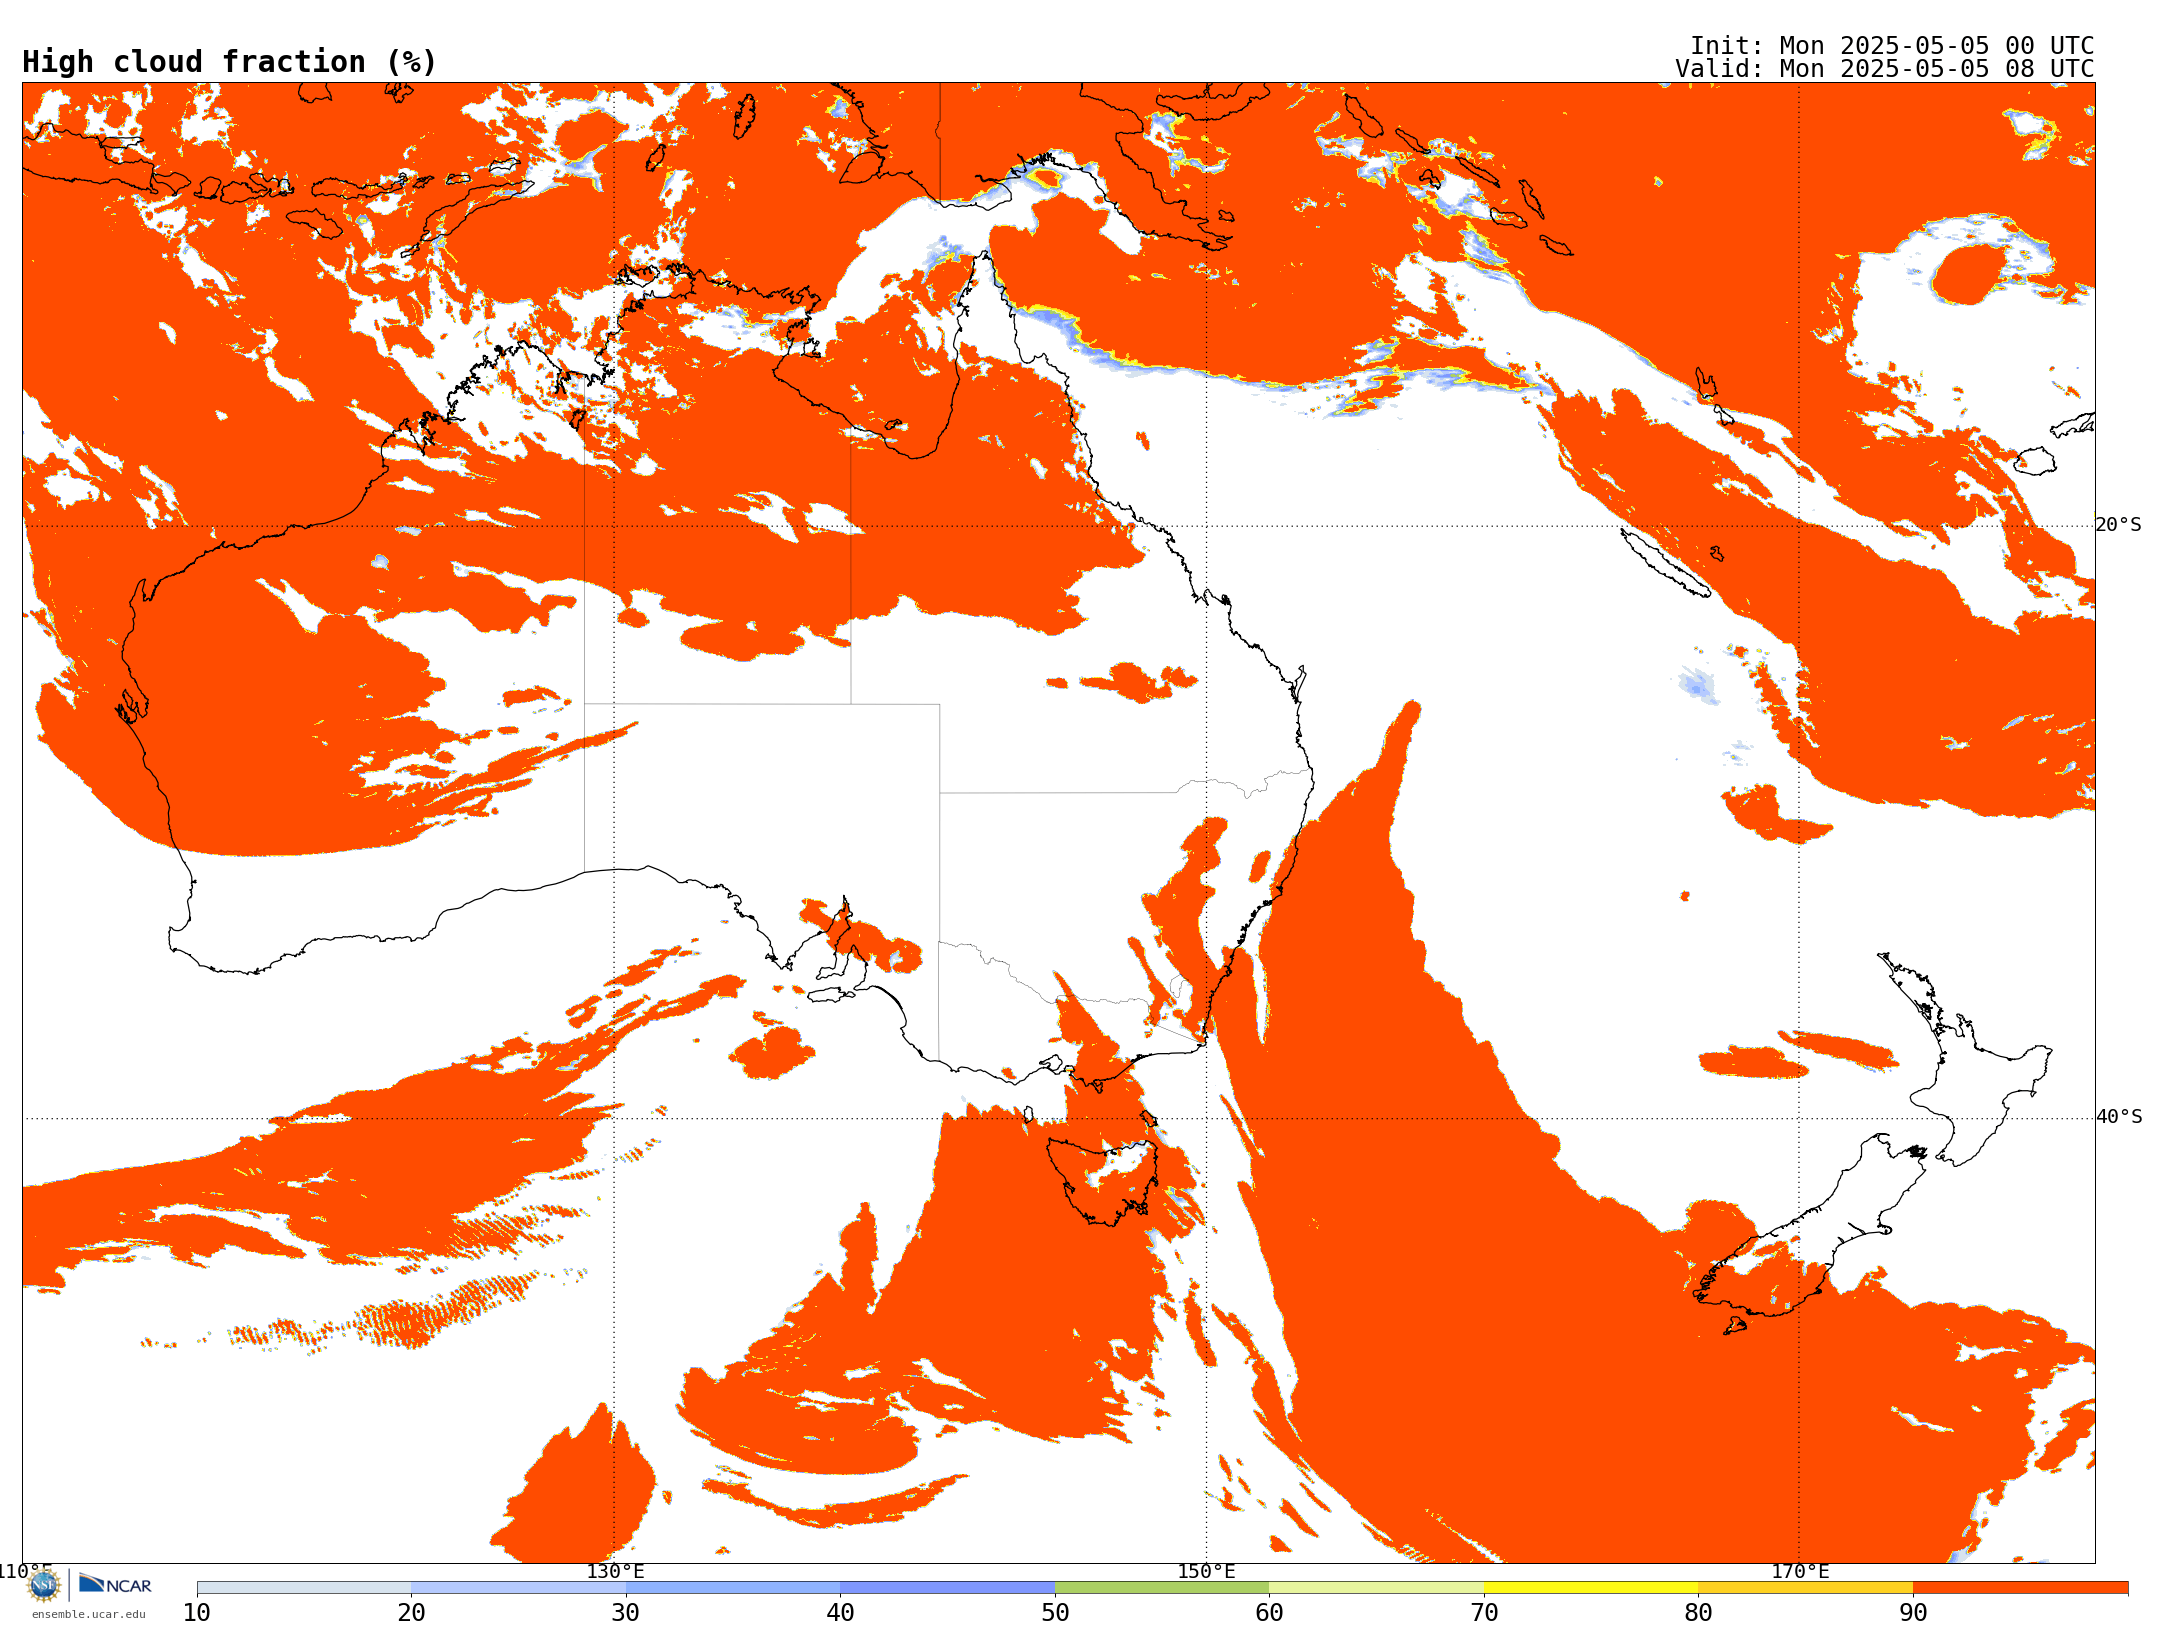Click the Valid: Mon 2025-05-05 08 UTC text
Viewport: 2160px width, 1626px height.
1885,69
